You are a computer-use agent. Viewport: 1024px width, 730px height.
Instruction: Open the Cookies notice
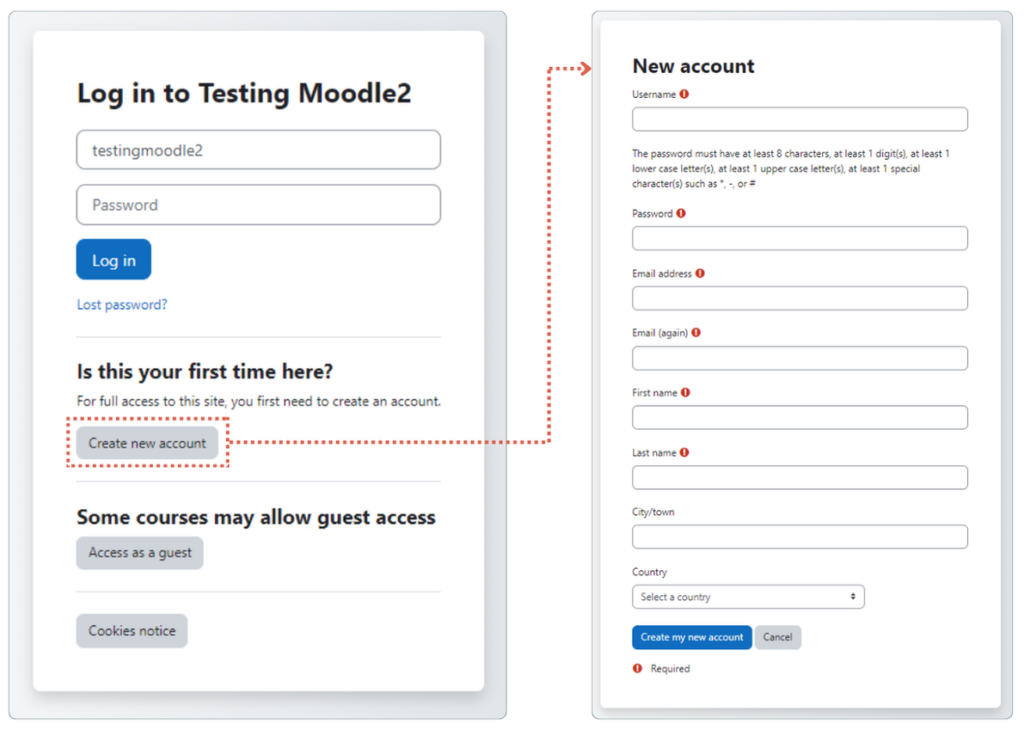click(x=131, y=630)
